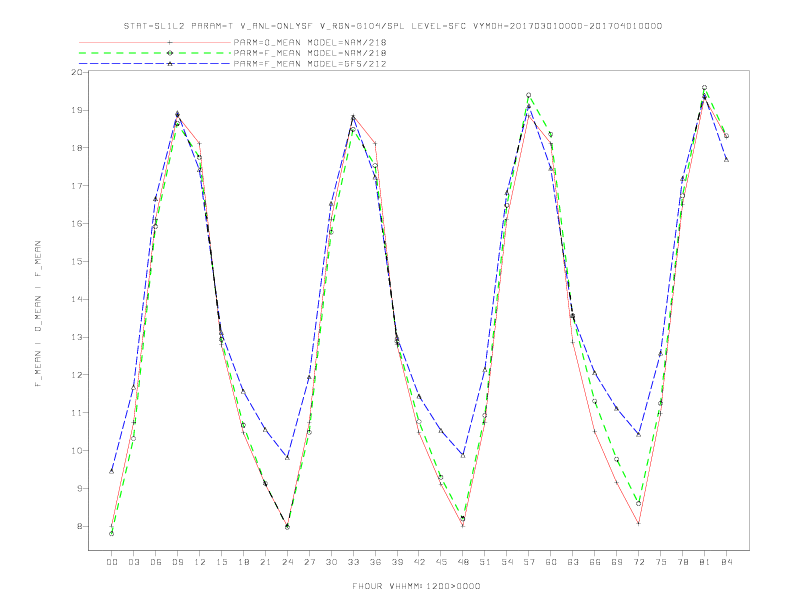
Task: Click the blue GFS triangle point at hour 42
Action: click(419, 397)
